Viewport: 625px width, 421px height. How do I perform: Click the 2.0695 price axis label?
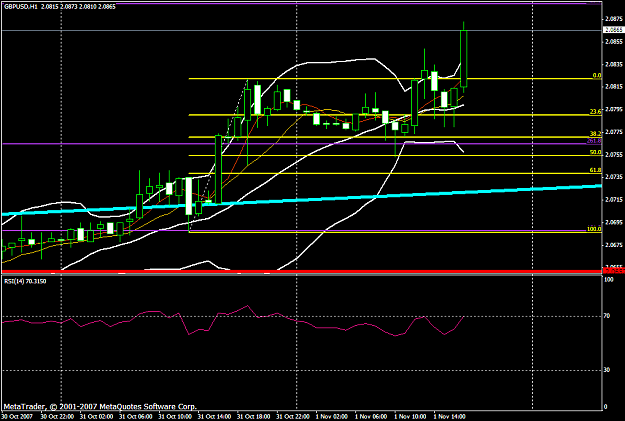[x=613, y=222]
